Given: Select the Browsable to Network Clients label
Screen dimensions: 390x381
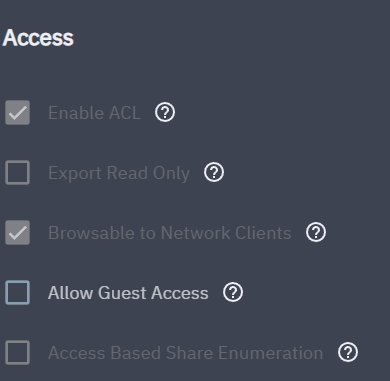Looking at the screenshot, I should coord(170,233).
